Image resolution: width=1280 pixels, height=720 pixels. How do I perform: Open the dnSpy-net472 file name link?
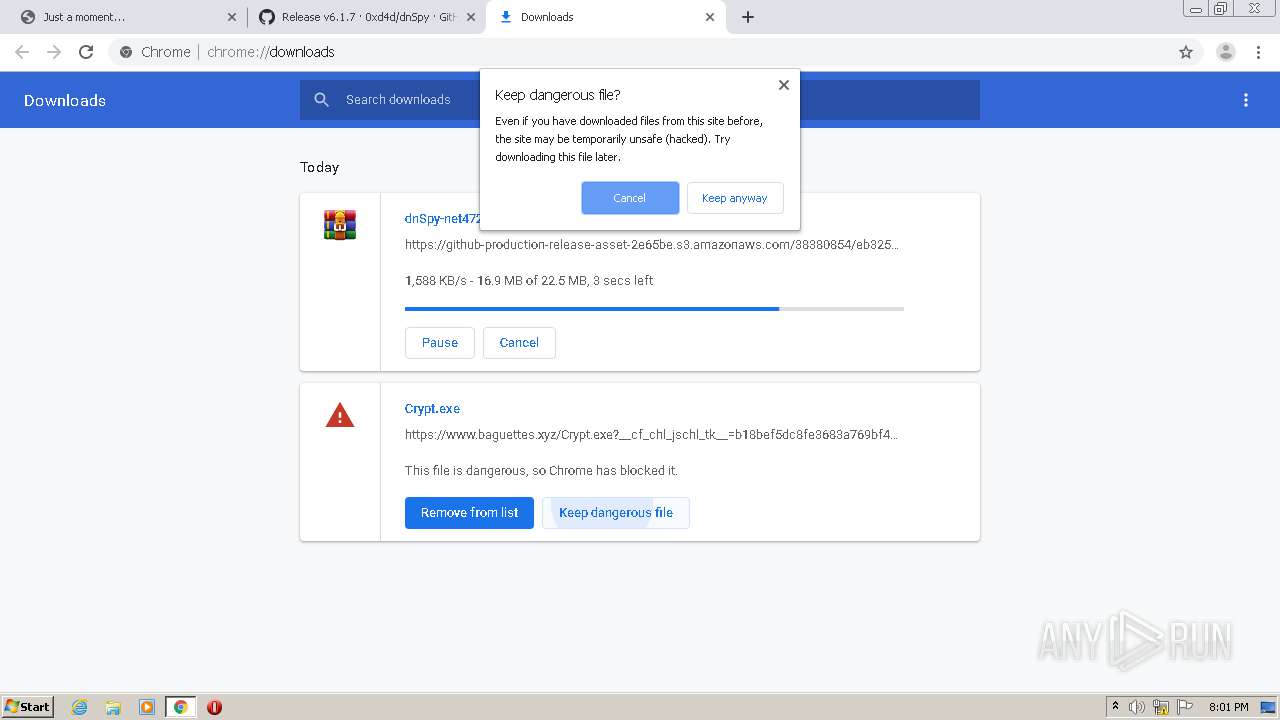click(443, 218)
